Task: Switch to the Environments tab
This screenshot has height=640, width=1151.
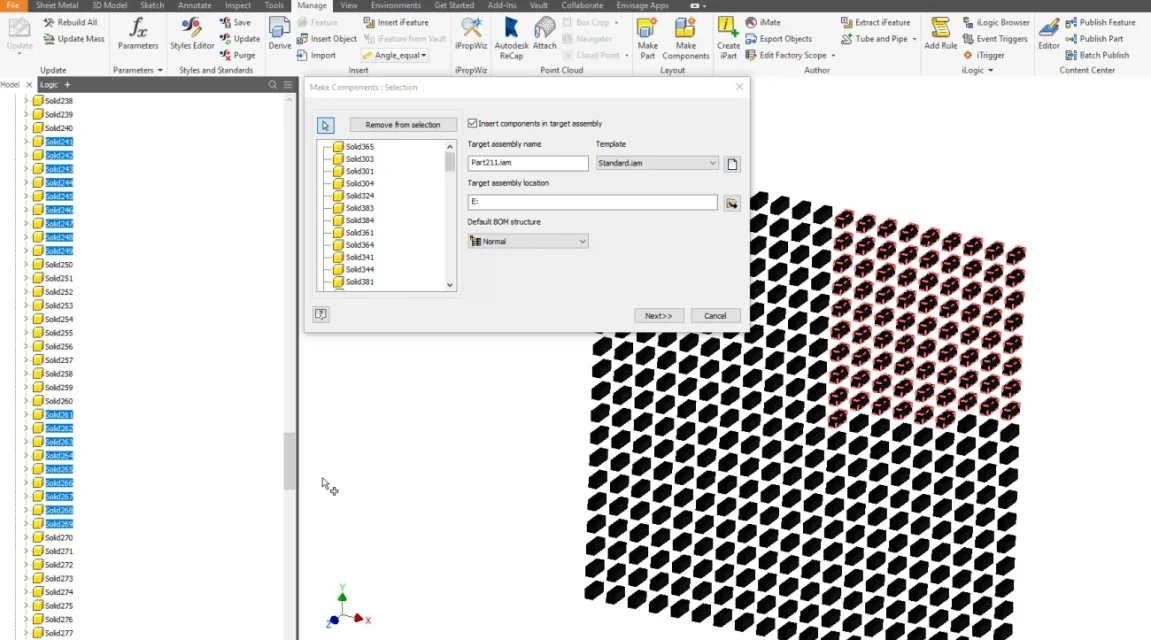Action: tap(396, 5)
